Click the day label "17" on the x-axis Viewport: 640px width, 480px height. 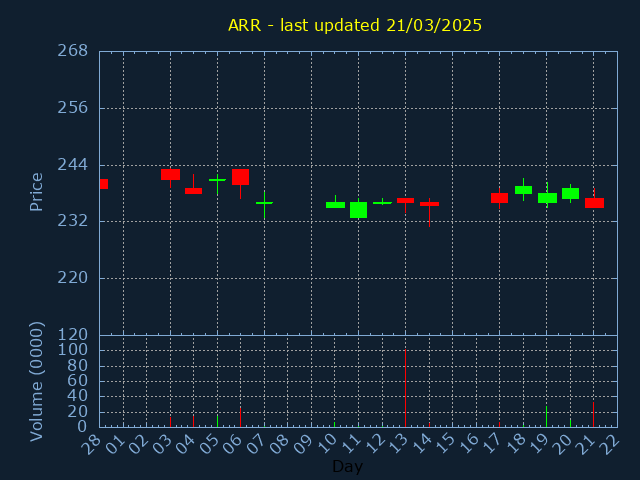point(491,444)
